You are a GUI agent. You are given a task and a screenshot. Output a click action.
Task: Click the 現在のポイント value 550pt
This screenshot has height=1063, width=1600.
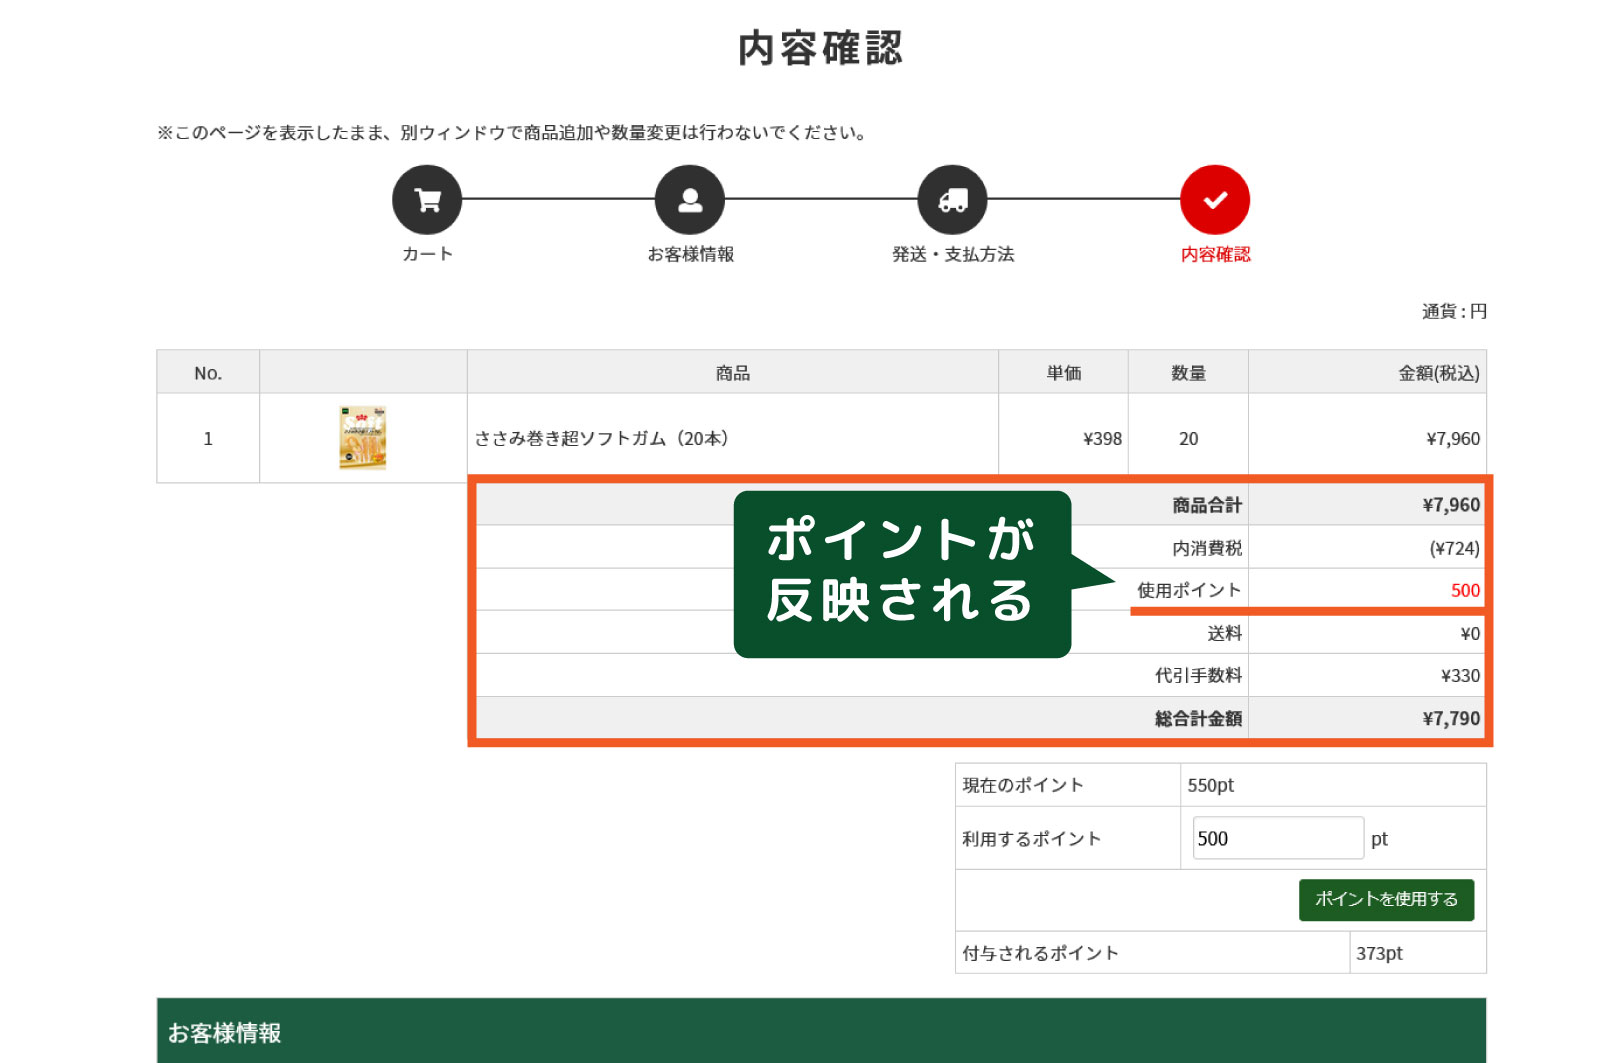click(1210, 785)
